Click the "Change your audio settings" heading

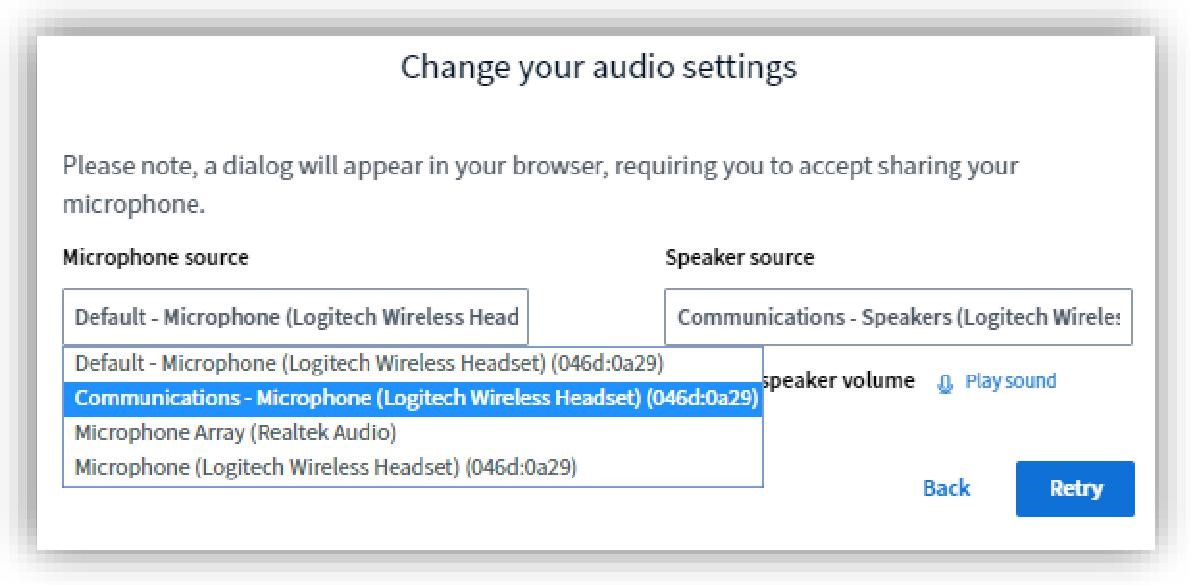[598, 67]
